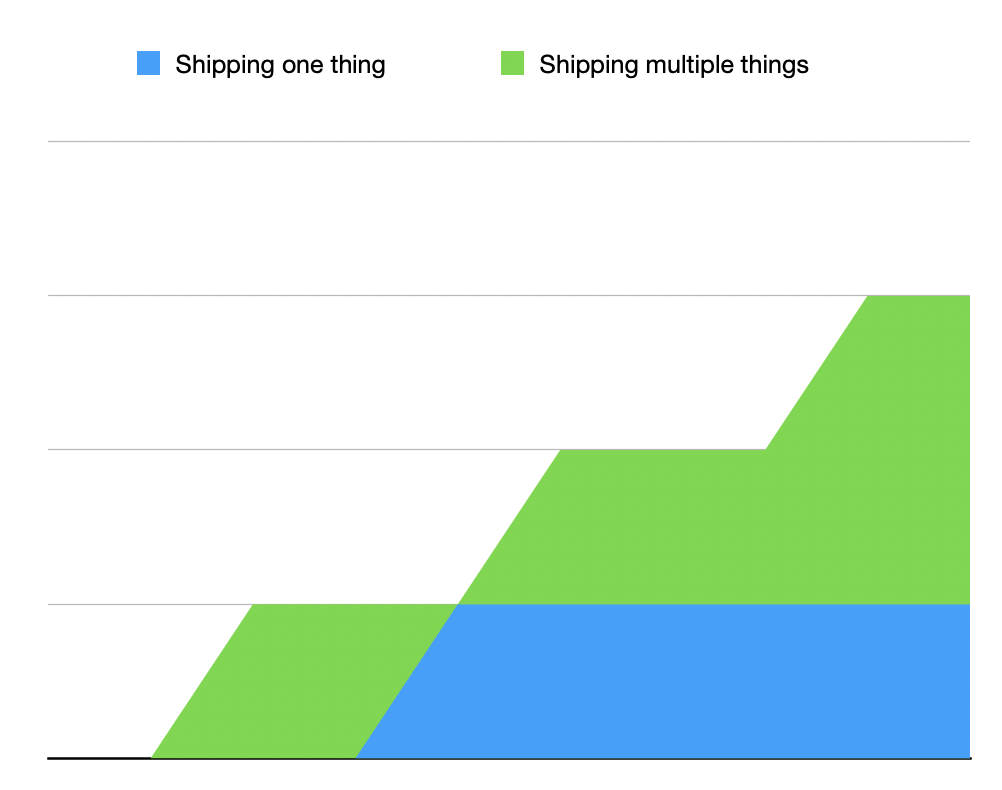
Task: Click the blue series' rising slope edge
Action: point(407,681)
